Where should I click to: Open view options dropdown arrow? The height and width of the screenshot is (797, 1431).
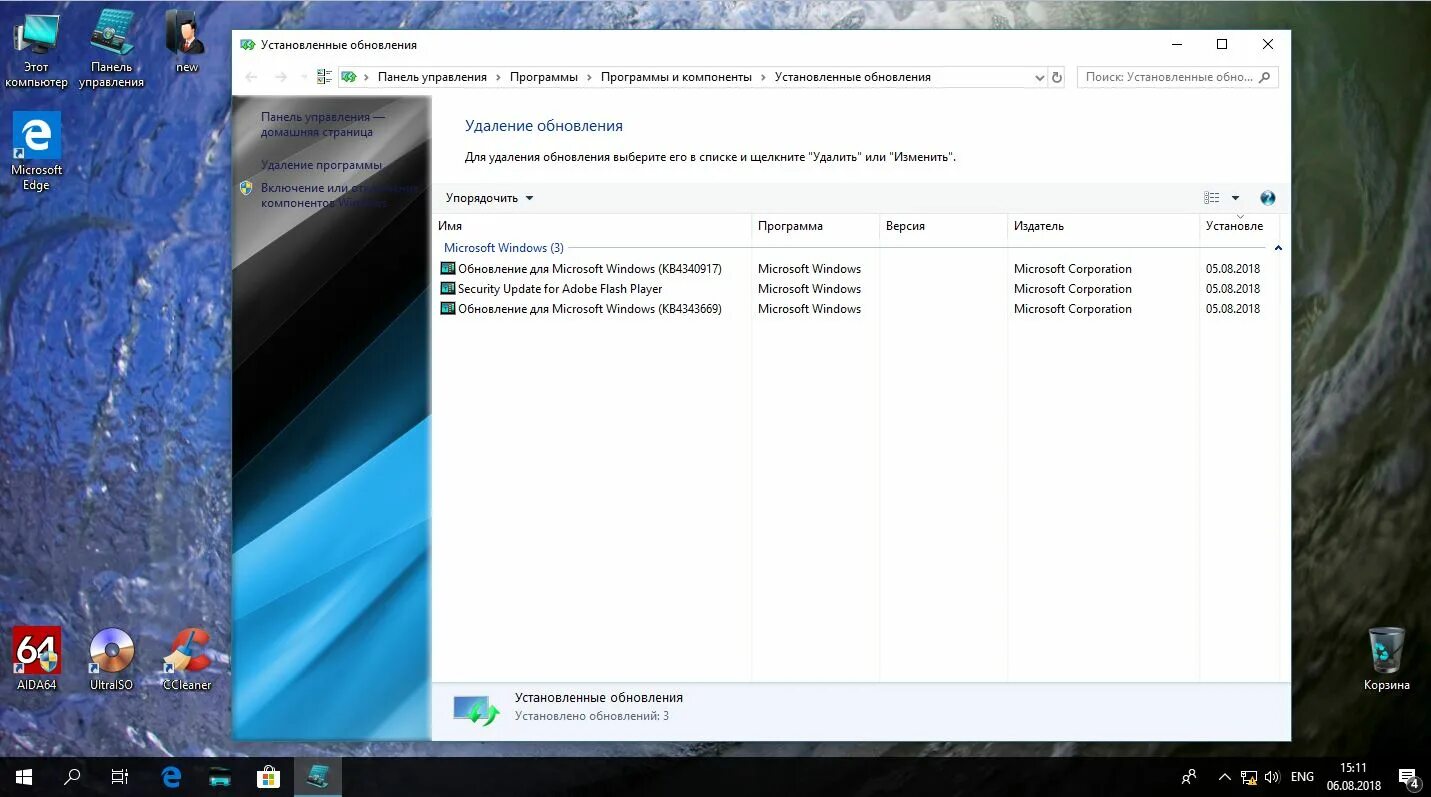pos(1235,198)
